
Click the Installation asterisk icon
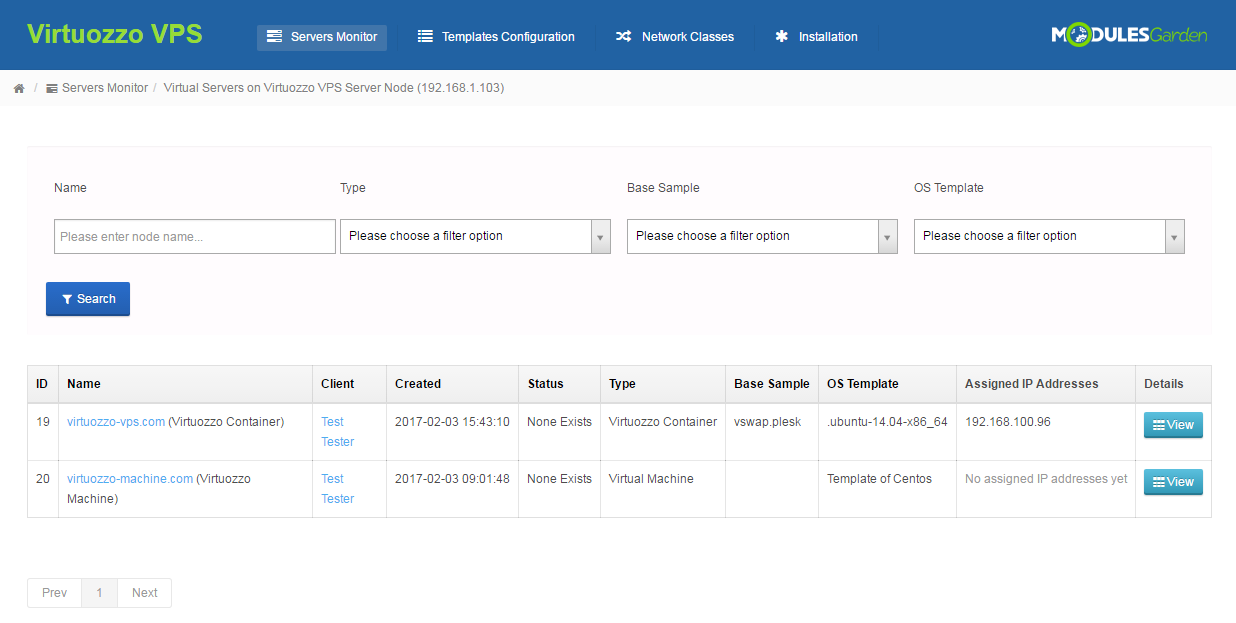(x=782, y=37)
